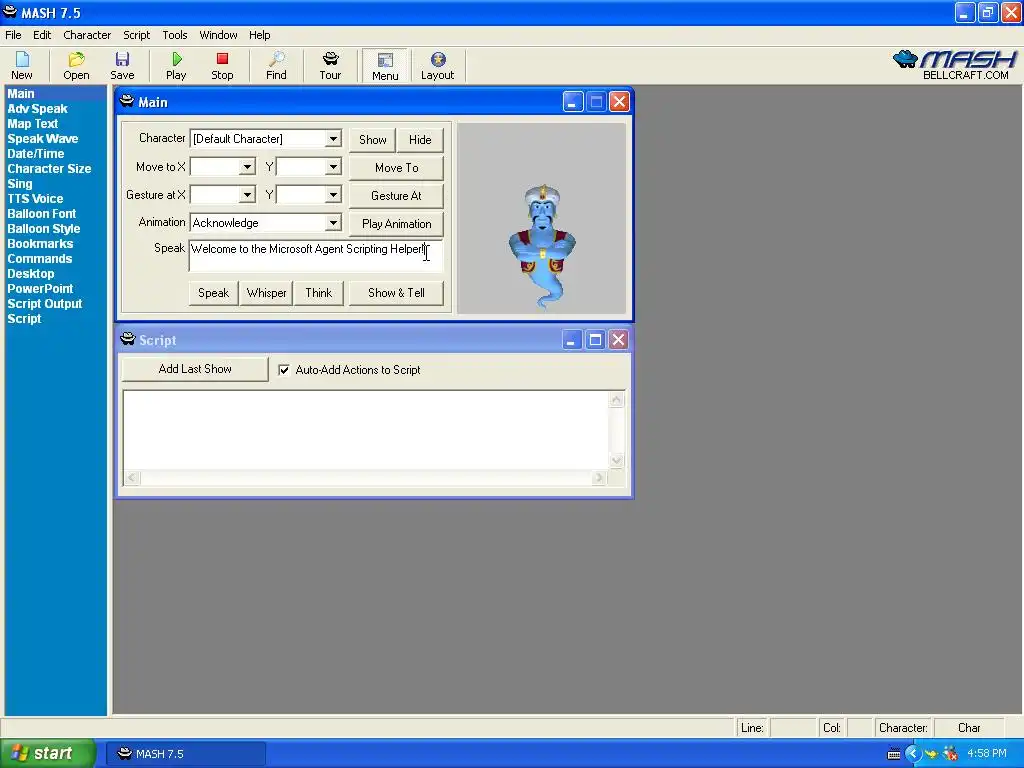Select PowerPoint in the sidebar

tap(40, 289)
